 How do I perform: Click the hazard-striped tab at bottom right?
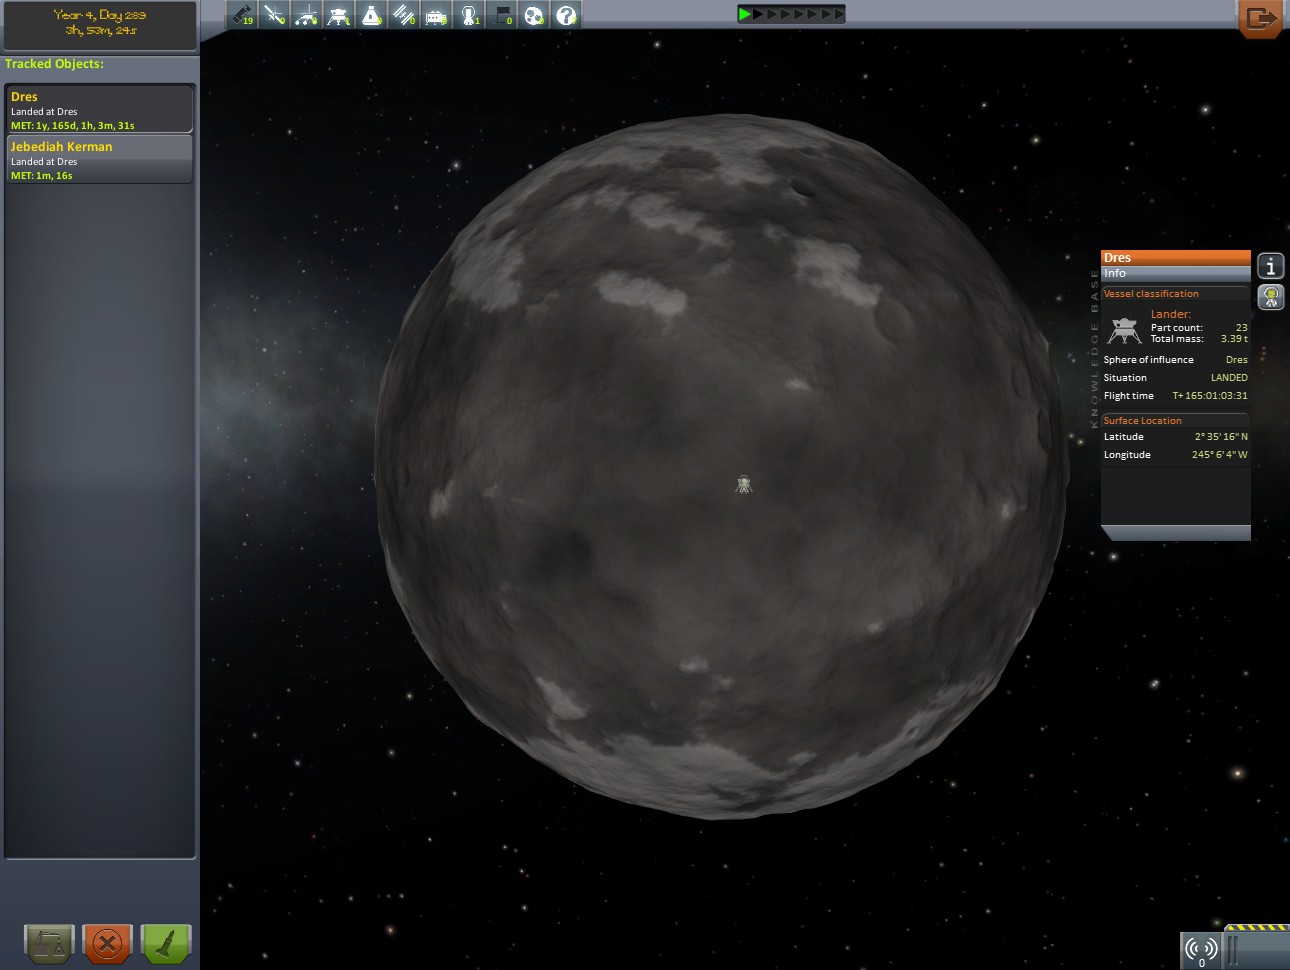point(1257,927)
